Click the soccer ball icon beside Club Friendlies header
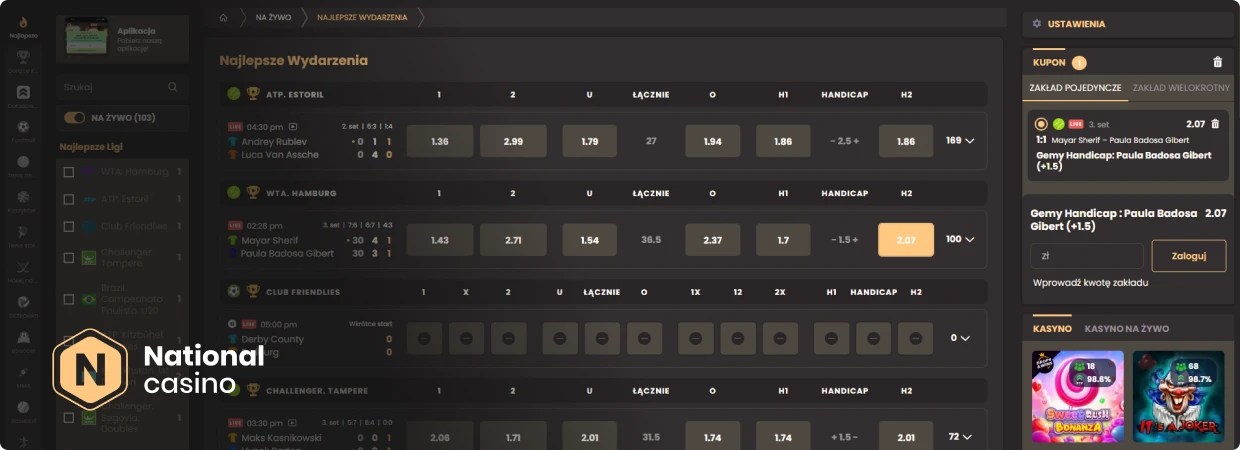The image size is (1240, 450). coord(234,292)
